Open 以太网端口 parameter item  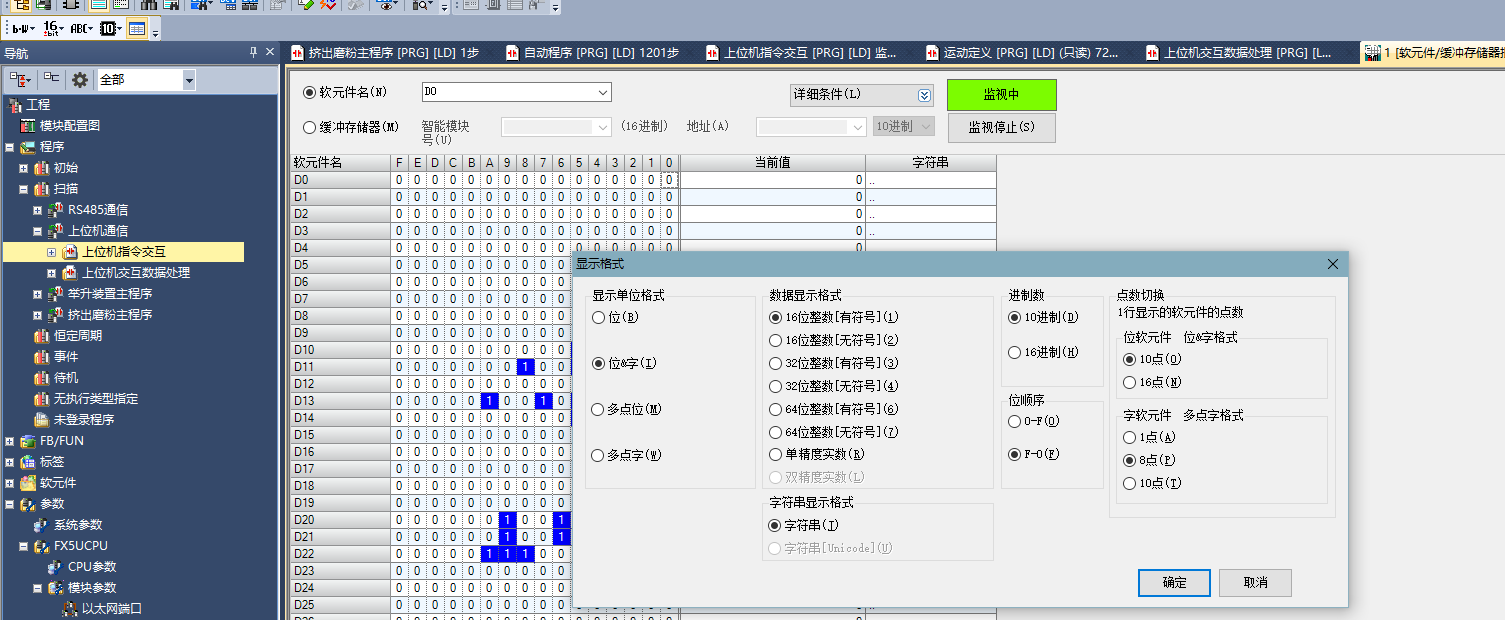(111, 608)
